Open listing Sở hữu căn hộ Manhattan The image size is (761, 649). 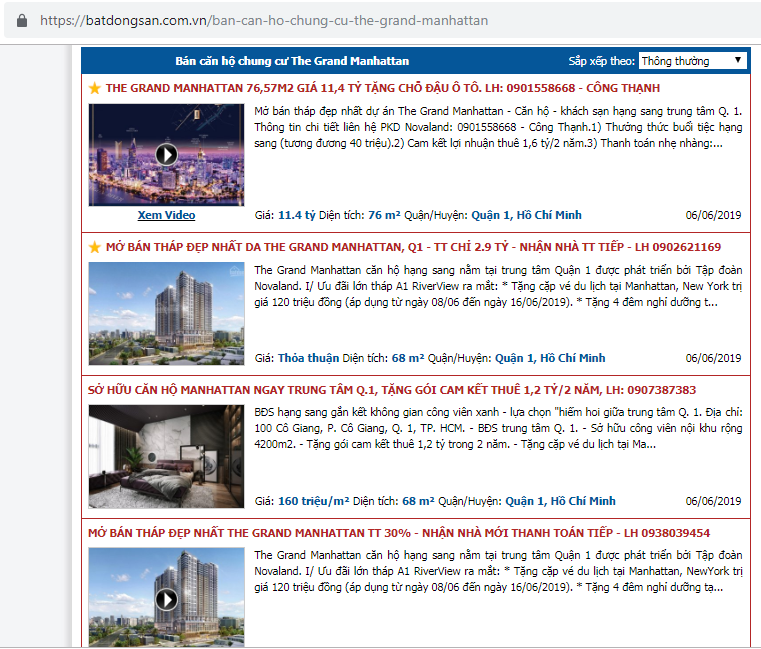click(392, 390)
